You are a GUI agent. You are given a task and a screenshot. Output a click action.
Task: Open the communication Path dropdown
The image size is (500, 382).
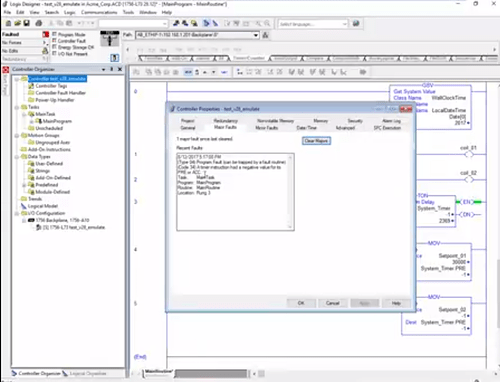[x=256, y=35]
